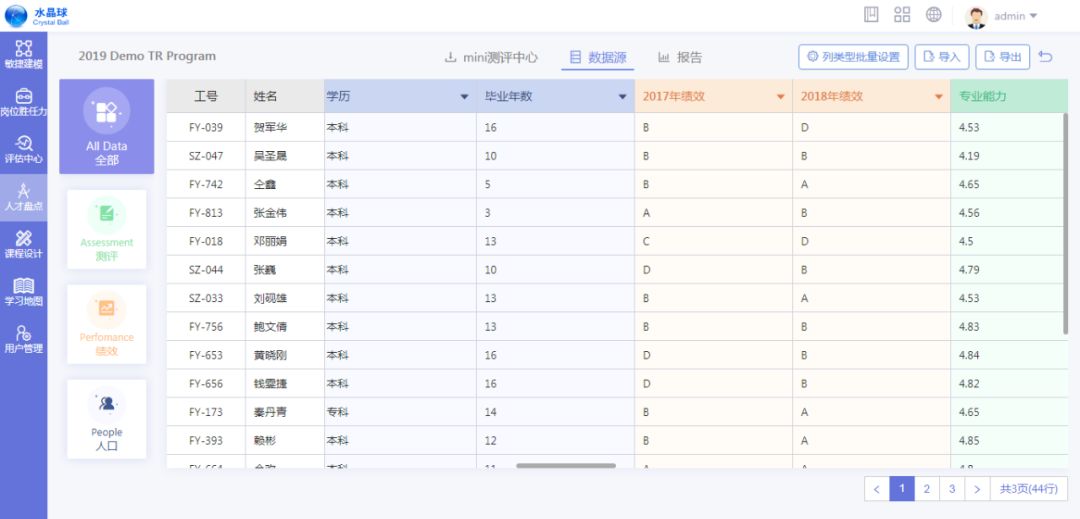Expand the 学历 column dropdown
The height and width of the screenshot is (519, 1080).
[464, 97]
